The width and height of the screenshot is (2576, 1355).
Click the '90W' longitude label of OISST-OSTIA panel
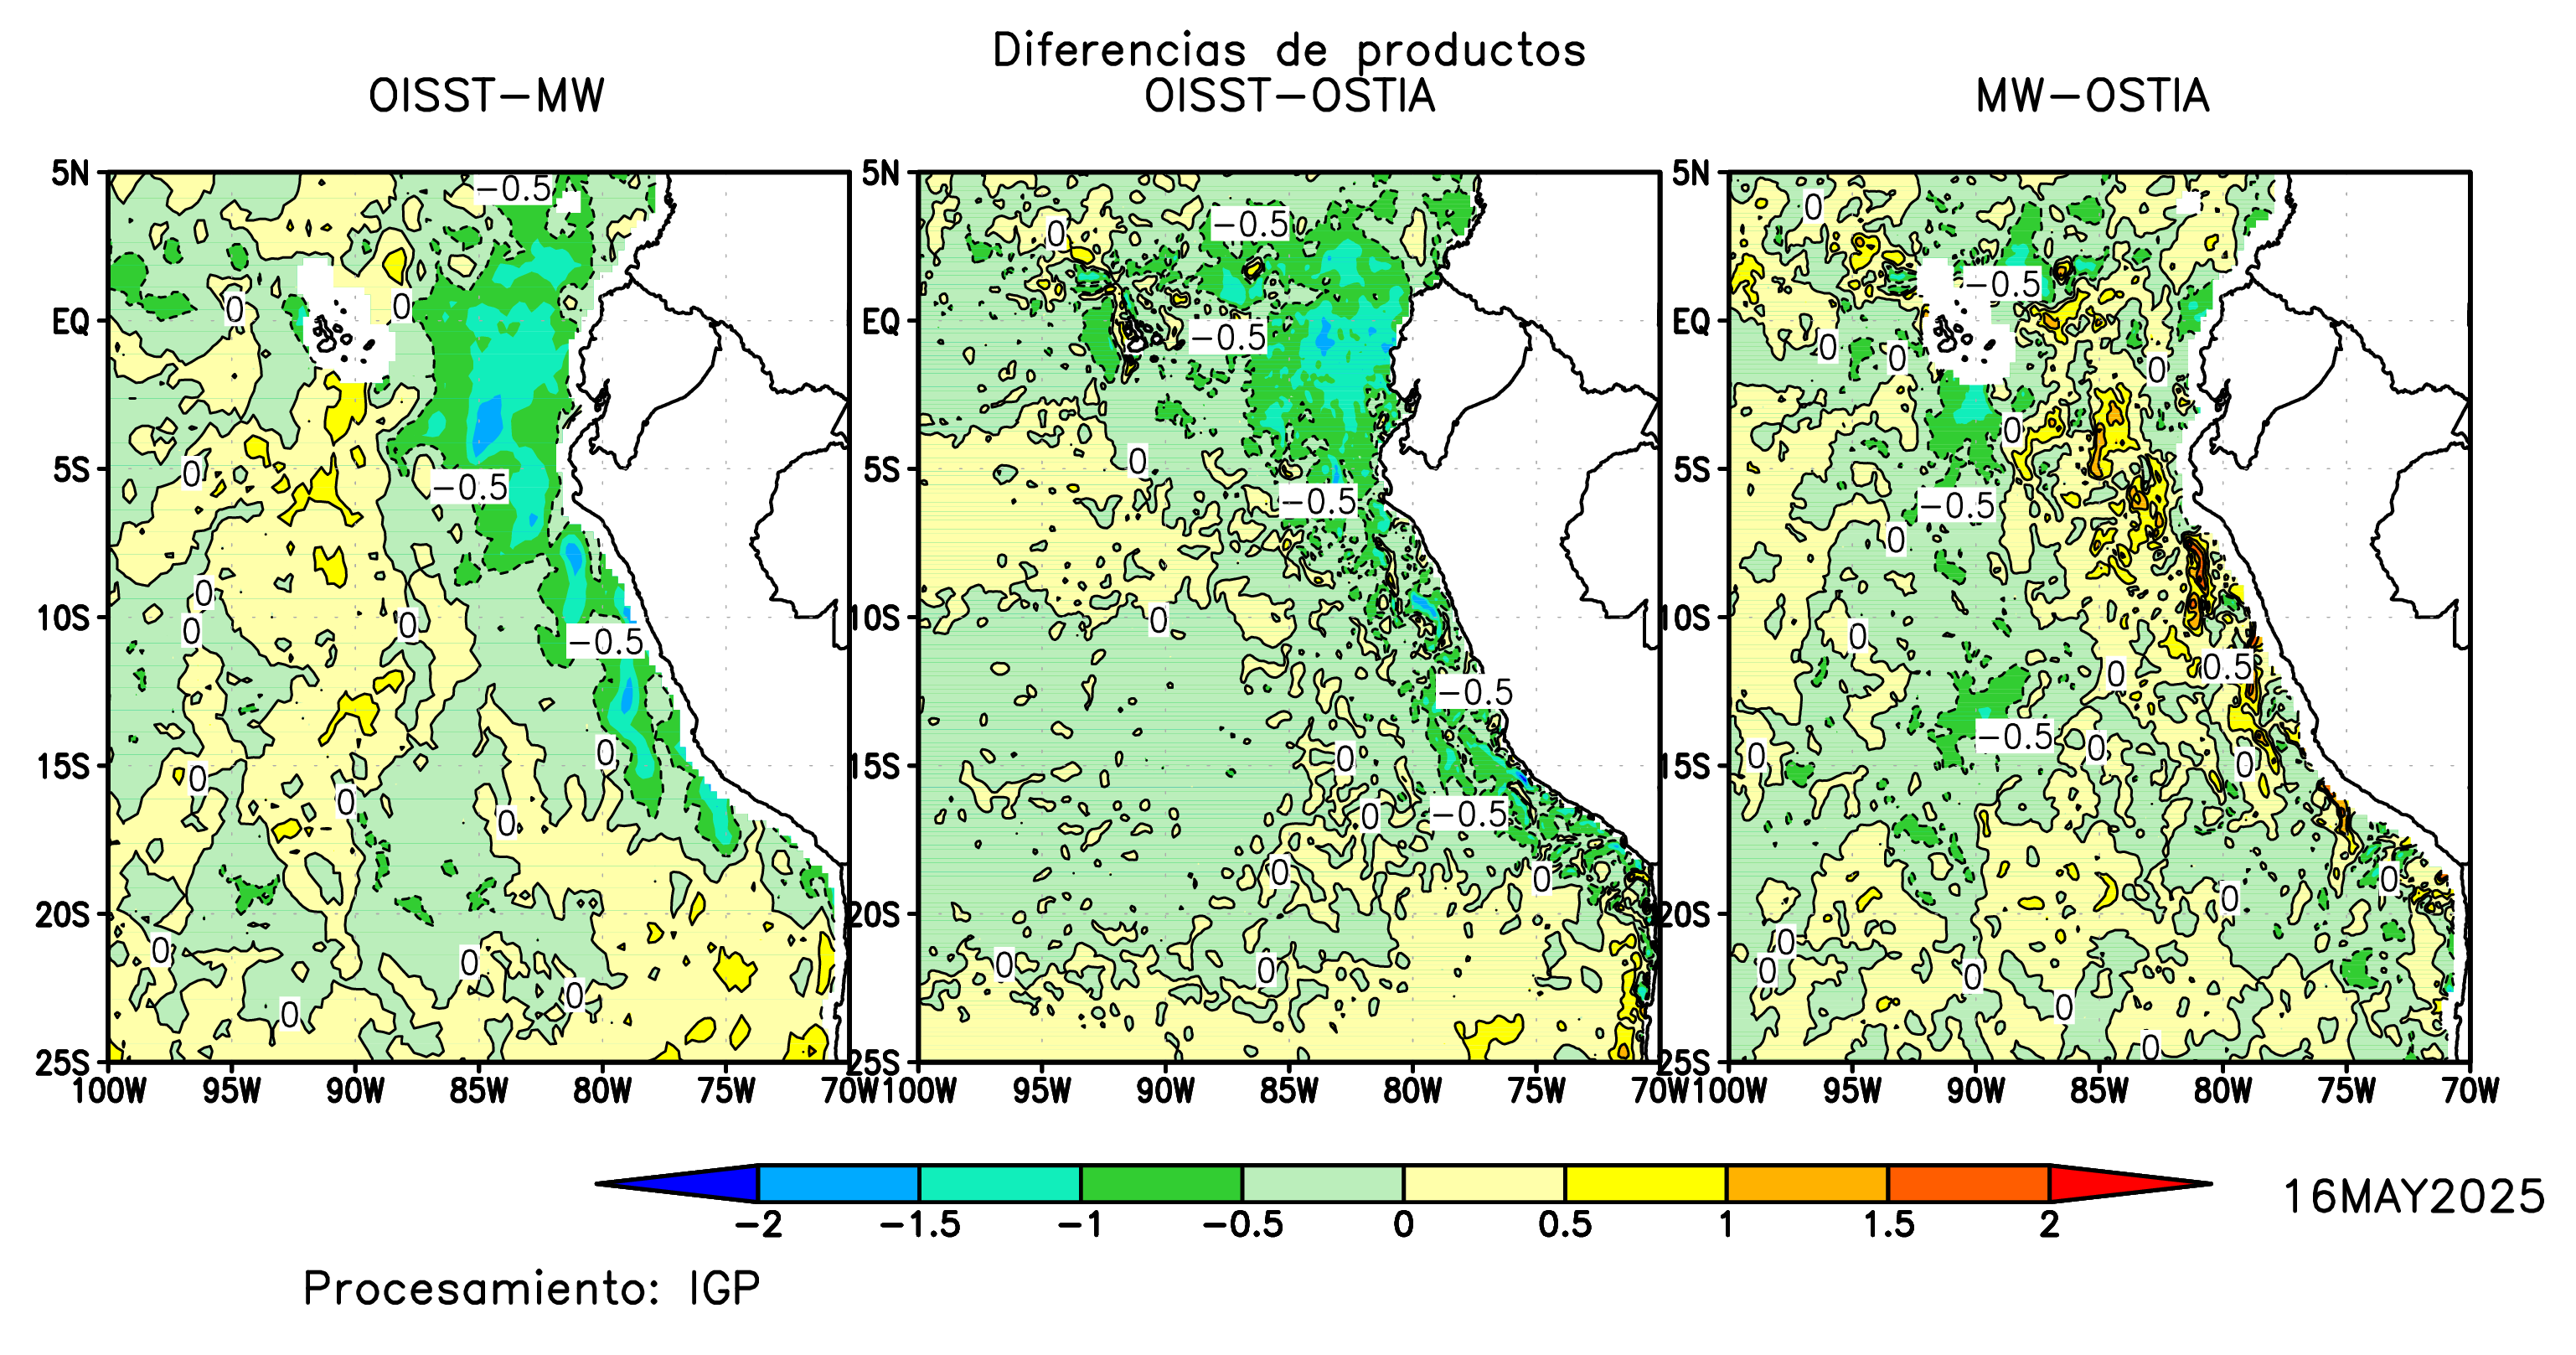point(1166,1091)
